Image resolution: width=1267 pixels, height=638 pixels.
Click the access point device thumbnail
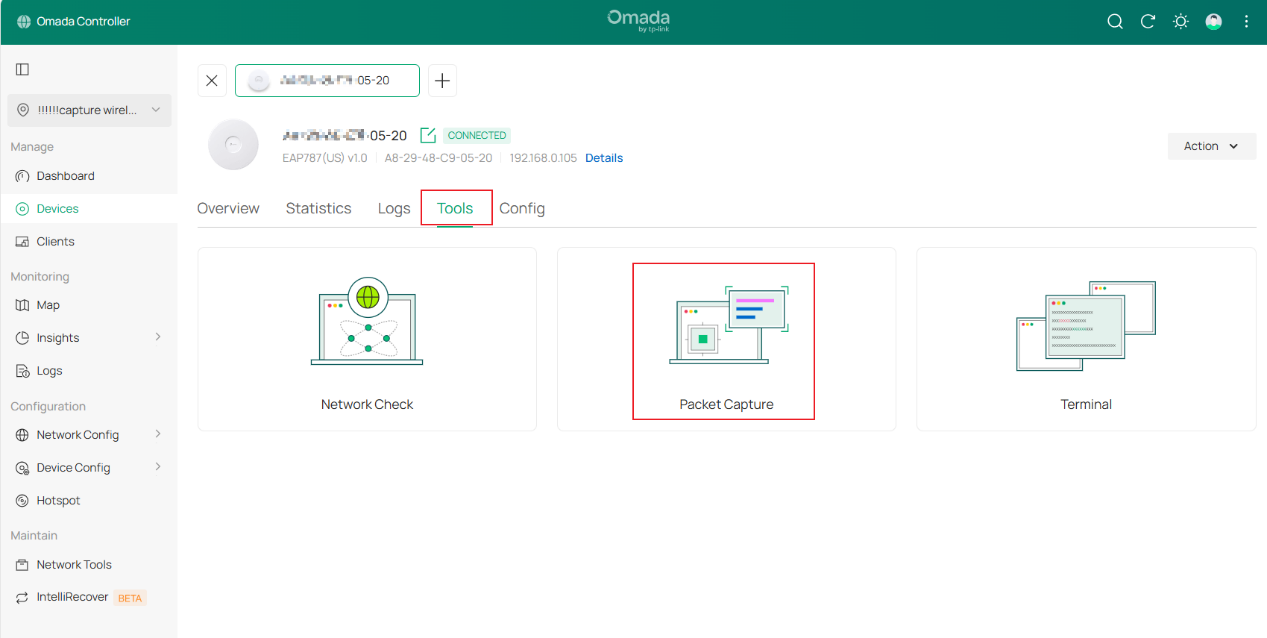coord(233,145)
